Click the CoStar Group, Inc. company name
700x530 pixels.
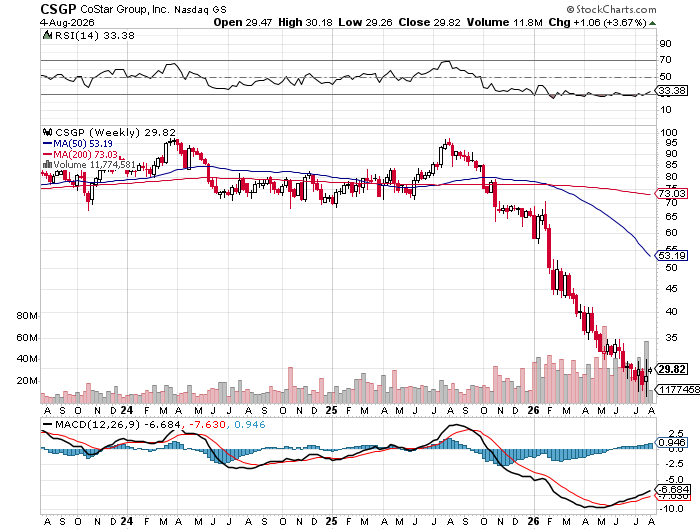125,9
